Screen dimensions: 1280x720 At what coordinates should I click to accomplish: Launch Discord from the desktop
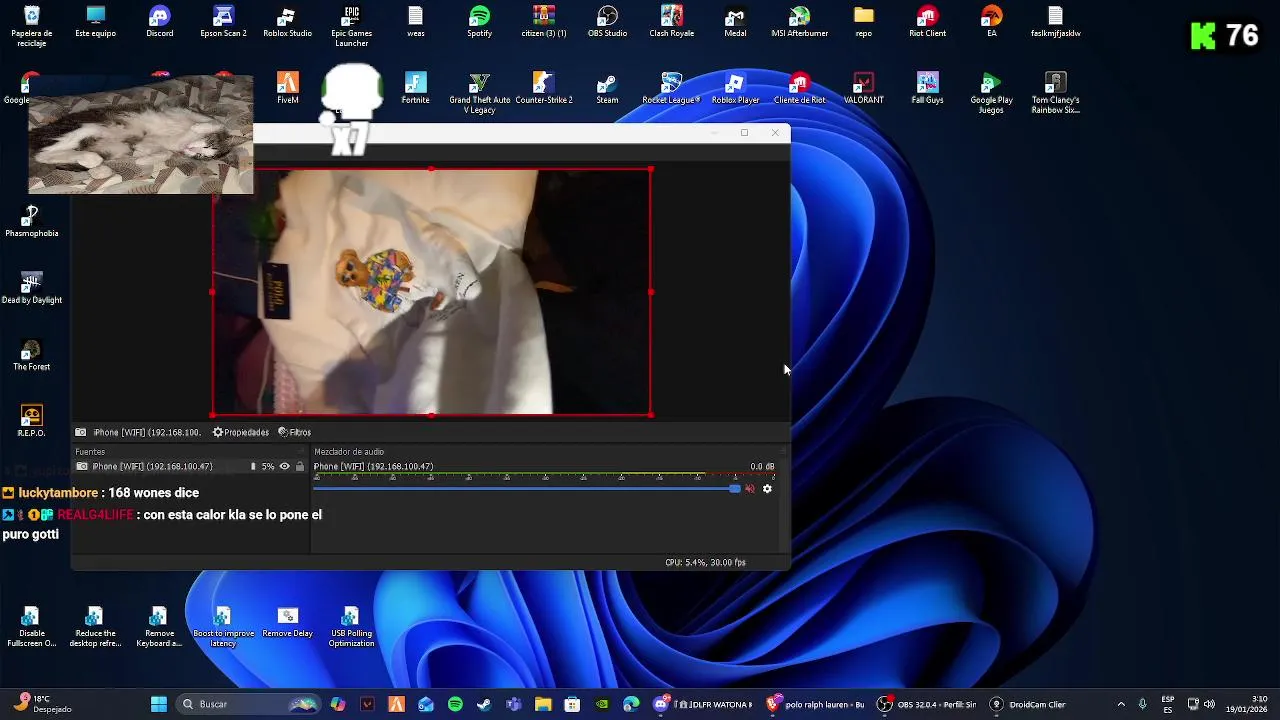[160, 22]
